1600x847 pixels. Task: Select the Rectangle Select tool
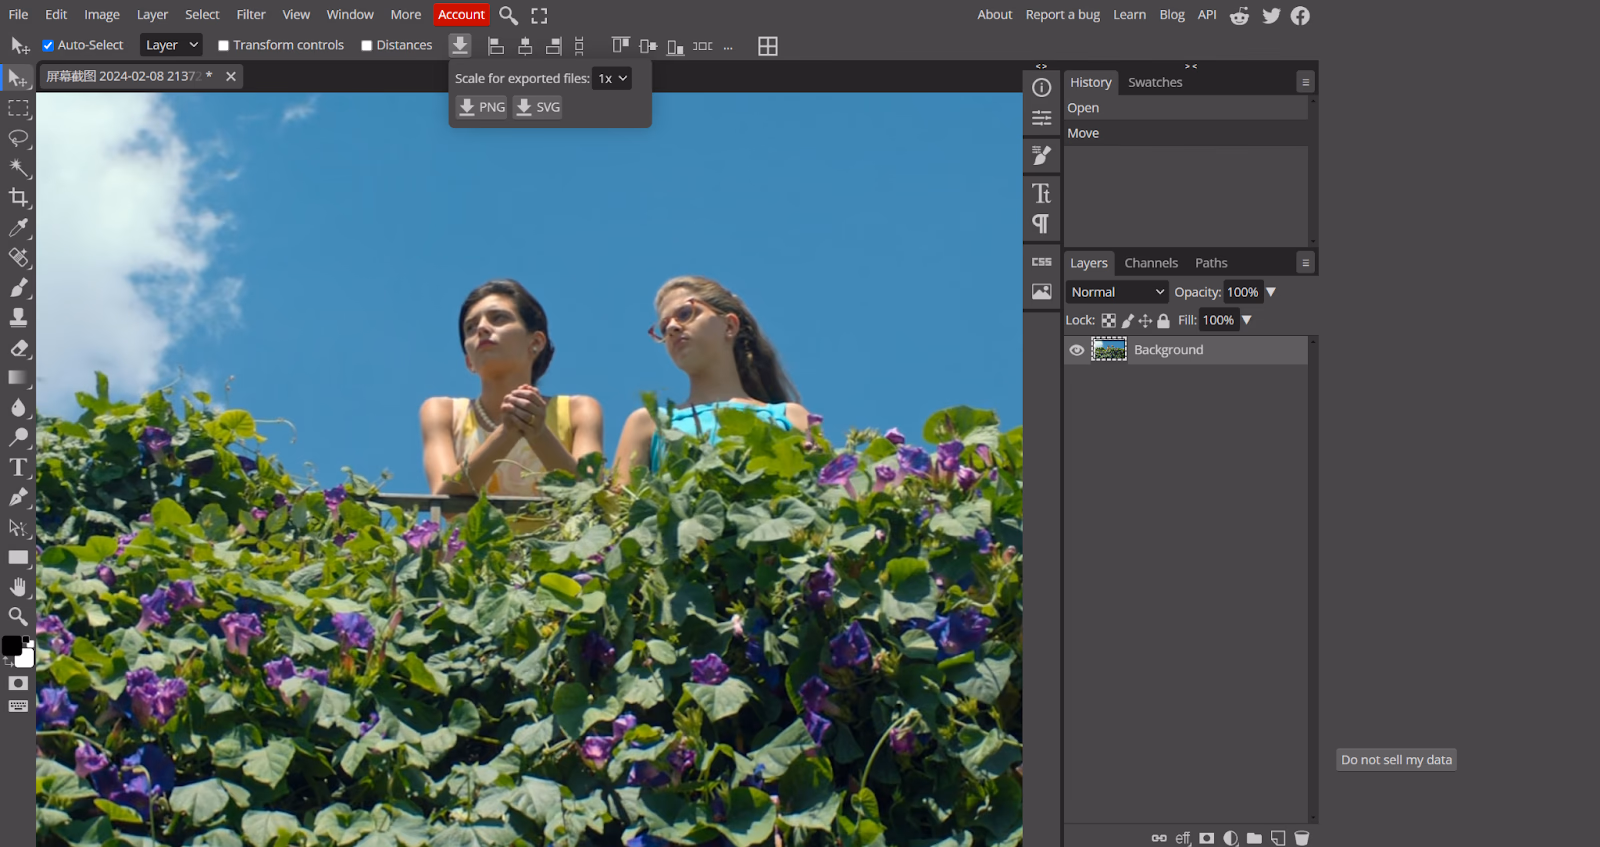18,108
